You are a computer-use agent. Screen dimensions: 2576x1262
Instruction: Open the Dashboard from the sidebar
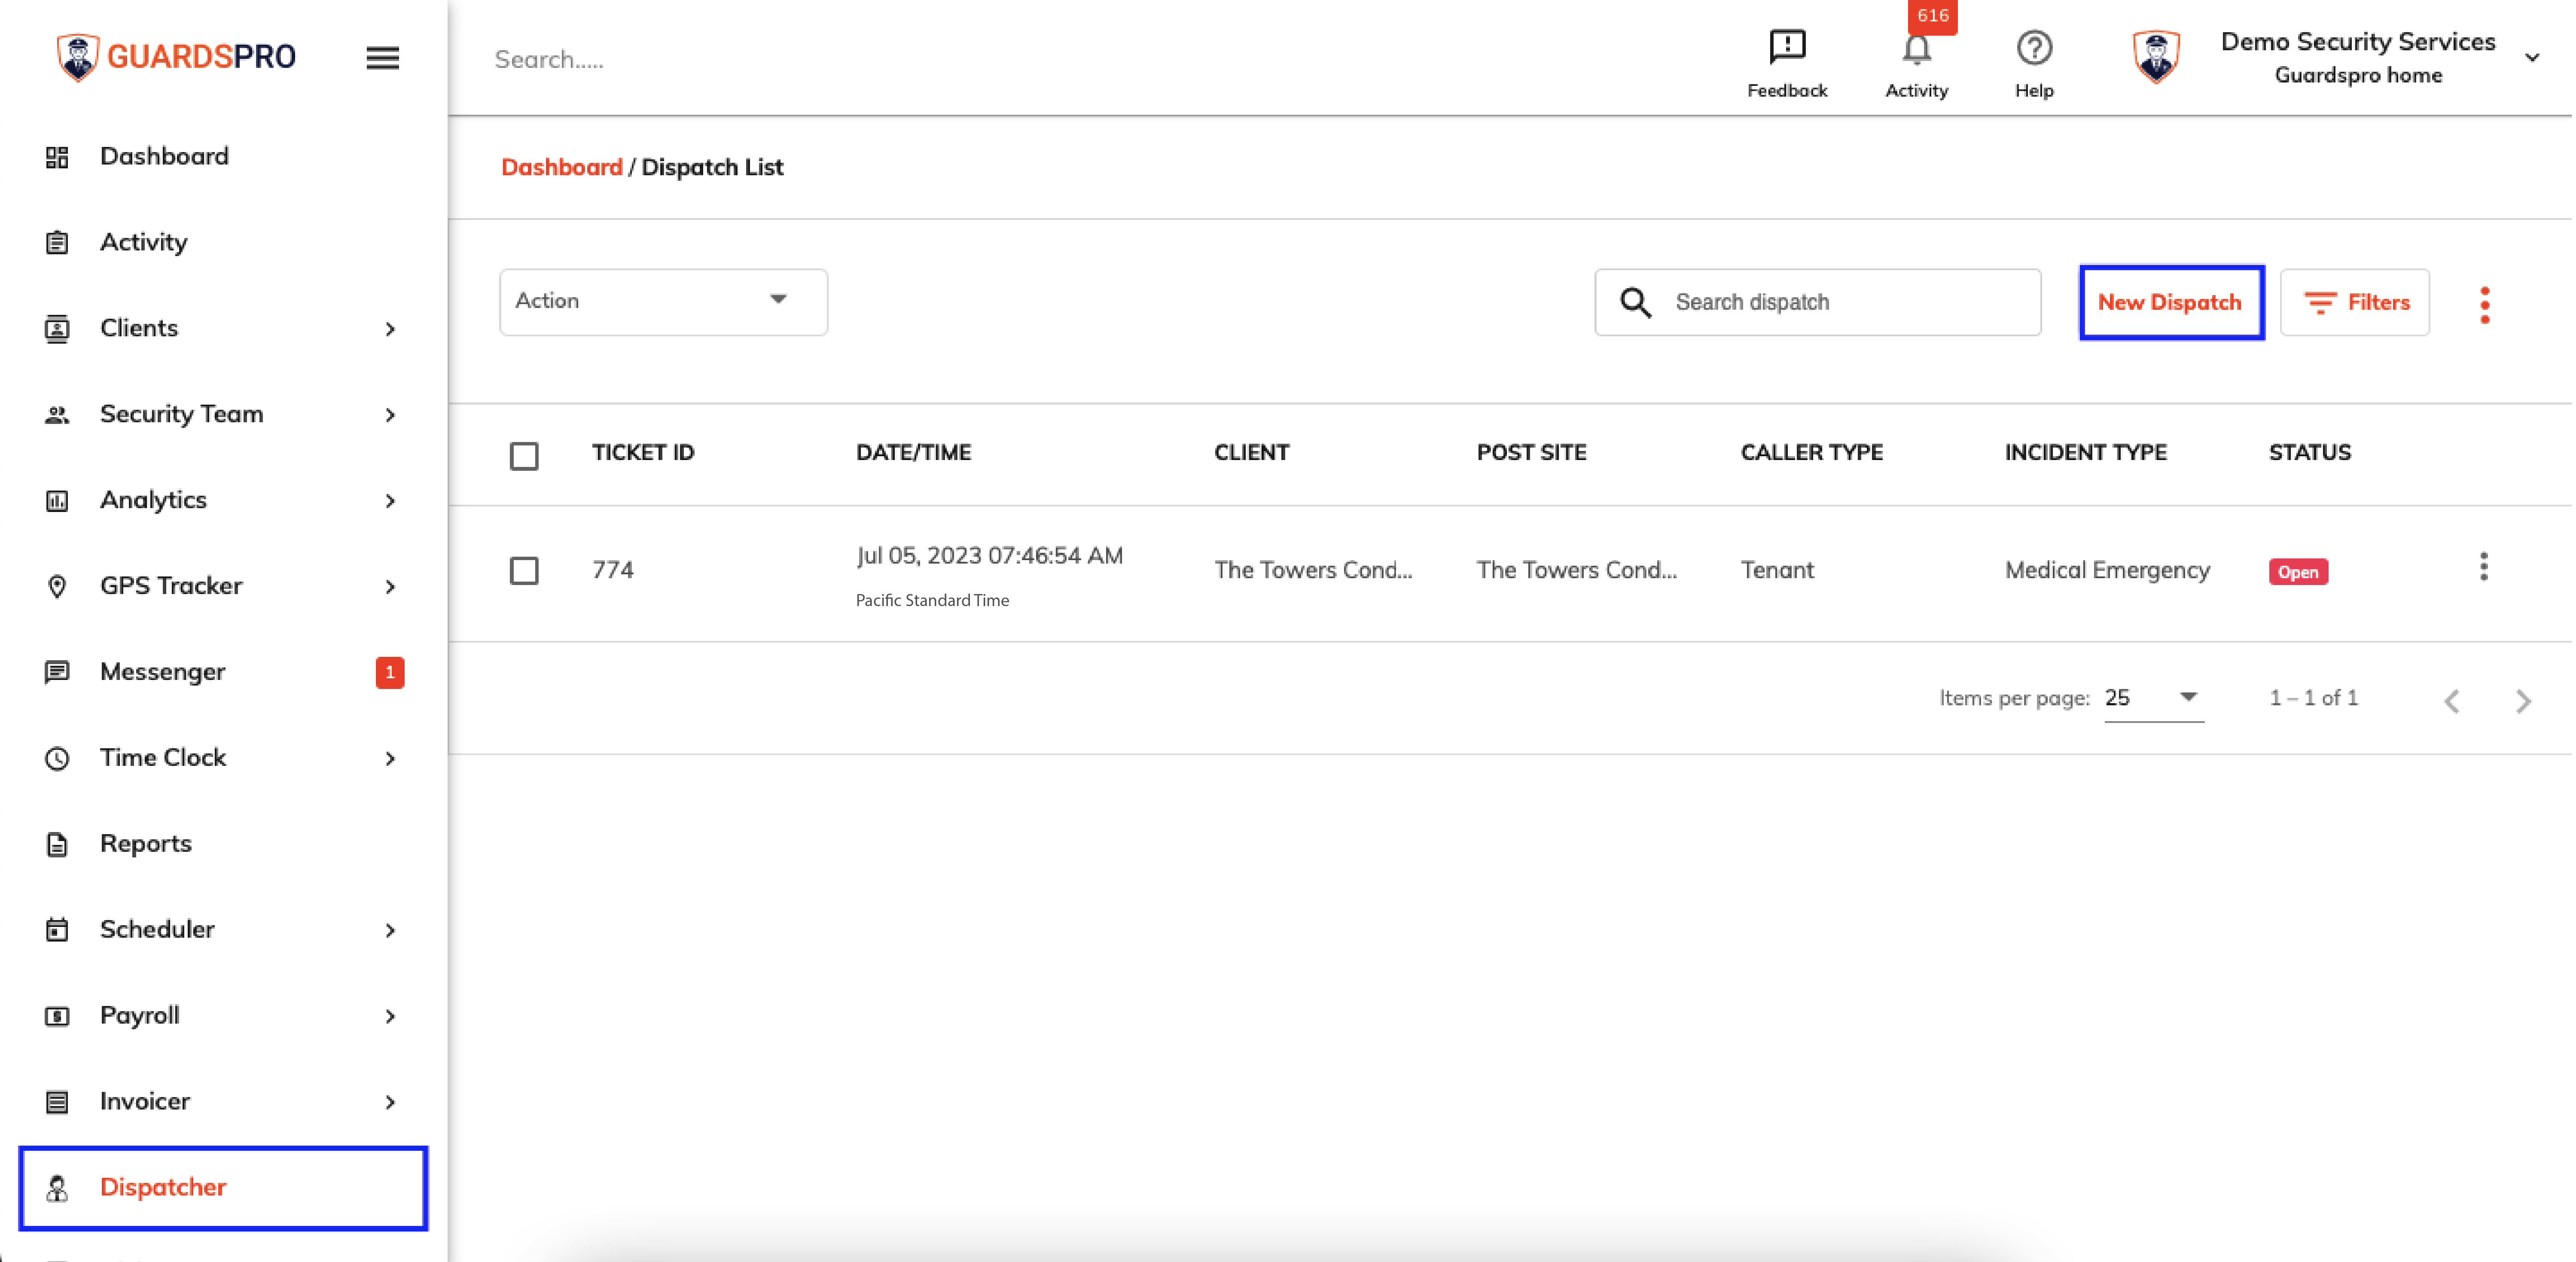pos(164,156)
